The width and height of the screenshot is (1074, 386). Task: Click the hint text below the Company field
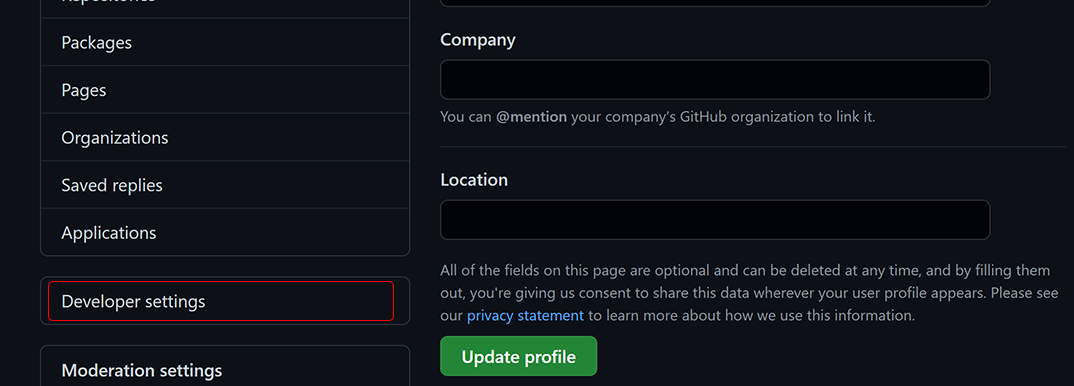(x=658, y=116)
